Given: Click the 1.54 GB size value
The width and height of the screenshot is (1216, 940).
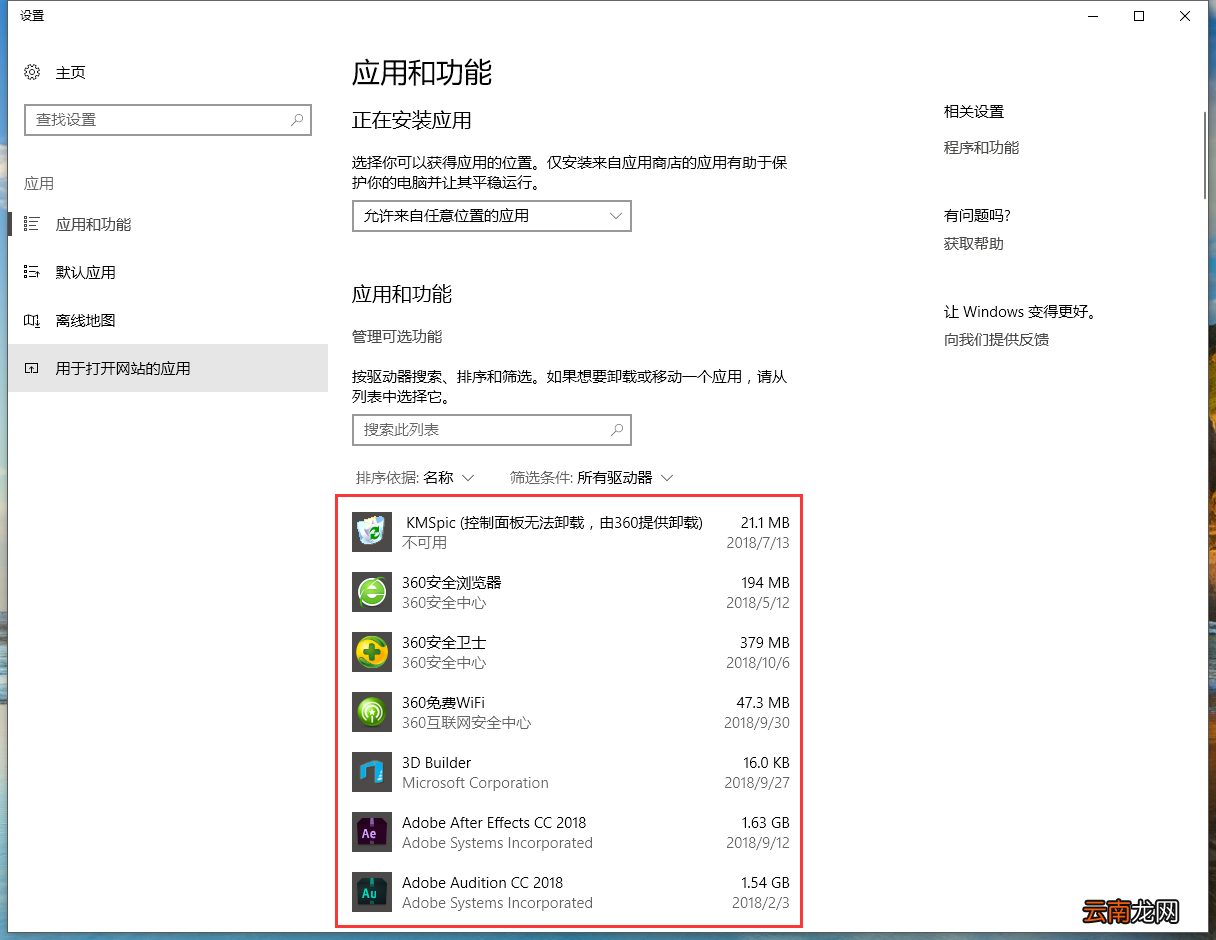Looking at the screenshot, I should click(x=766, y=883).
